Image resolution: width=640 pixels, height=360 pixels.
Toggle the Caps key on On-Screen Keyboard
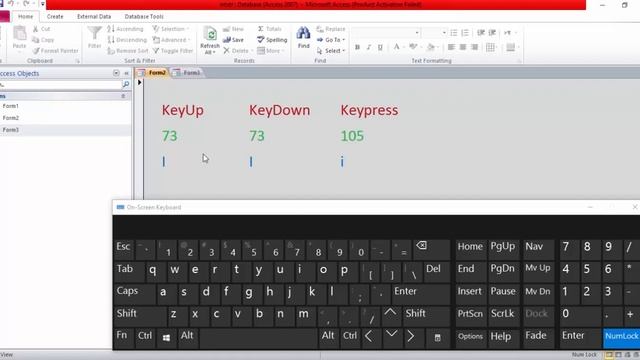click(x=135, y=293)
